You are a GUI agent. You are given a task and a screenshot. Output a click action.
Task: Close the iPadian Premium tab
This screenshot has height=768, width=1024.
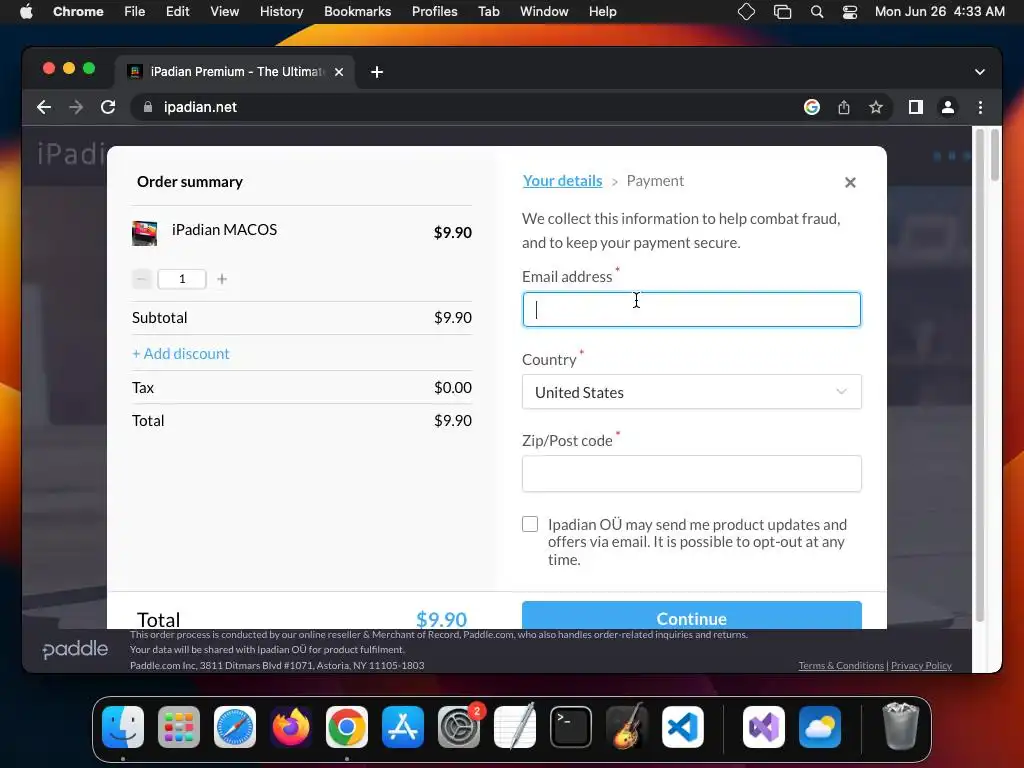(339, 72)
